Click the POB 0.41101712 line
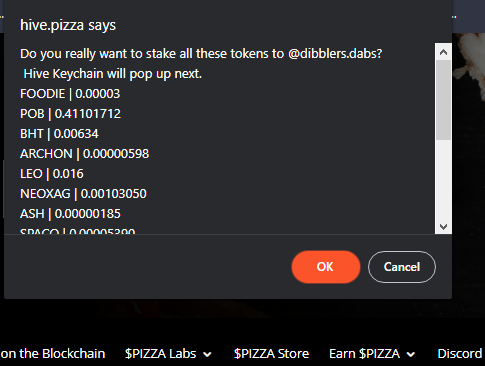485x366 pixels. [70, 114]
